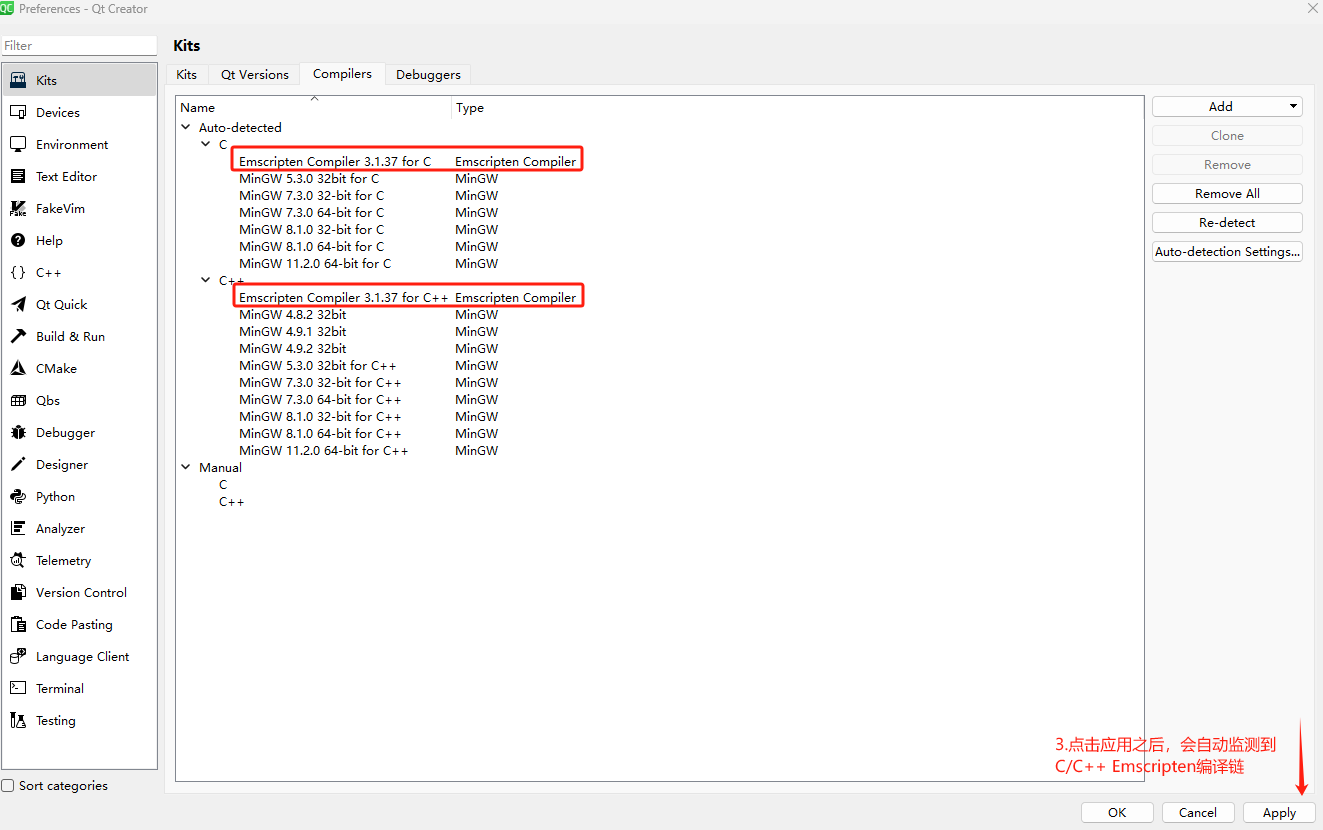The height and width of the screenshot is (830, 1323).
Task: Open Auto-detection Settings
Action: click(x=1227, y=251)
